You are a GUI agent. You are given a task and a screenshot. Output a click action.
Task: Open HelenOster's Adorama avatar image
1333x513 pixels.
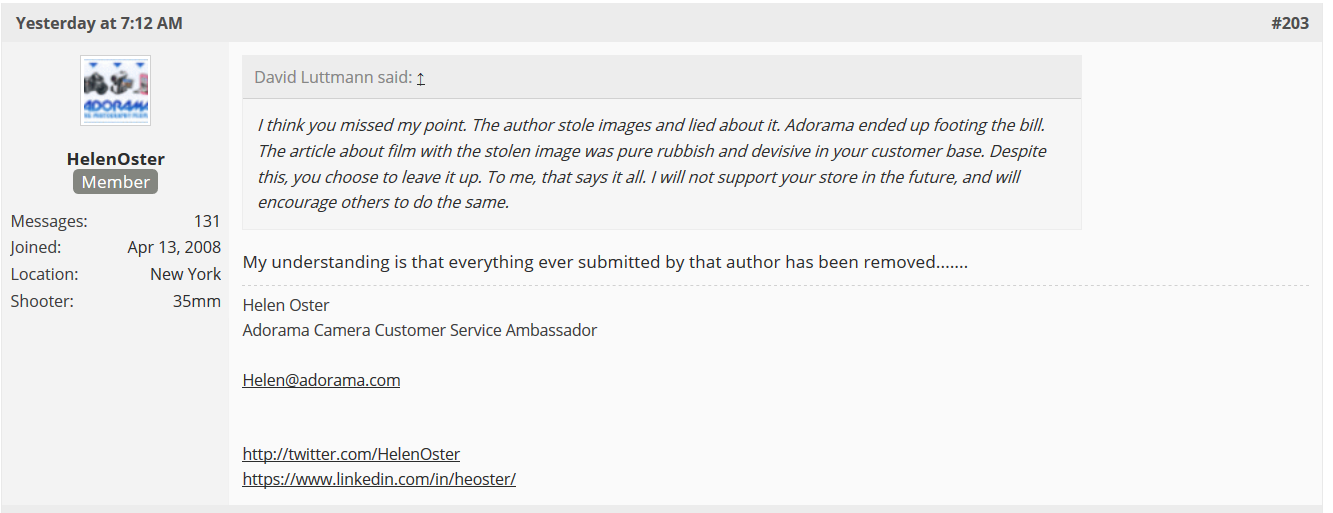[115, 90]
